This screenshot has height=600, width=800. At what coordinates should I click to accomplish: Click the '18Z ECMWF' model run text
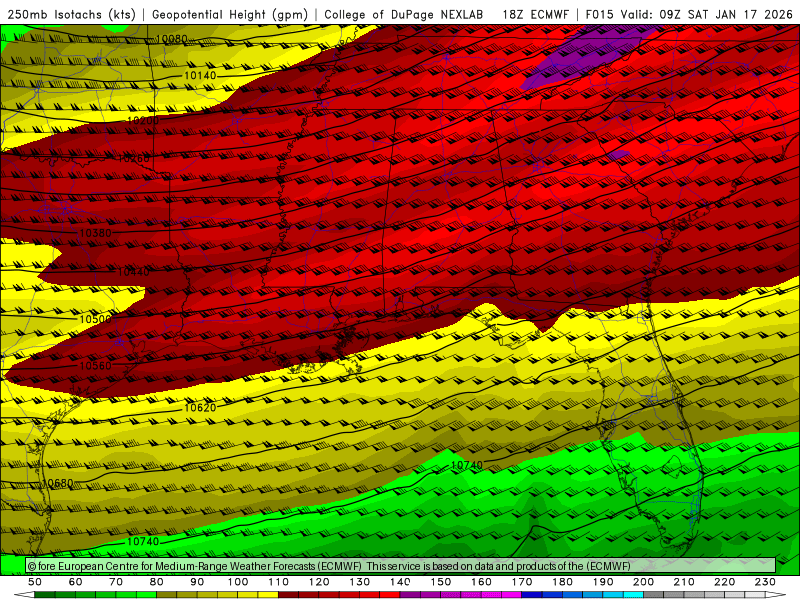coord(535,14)
